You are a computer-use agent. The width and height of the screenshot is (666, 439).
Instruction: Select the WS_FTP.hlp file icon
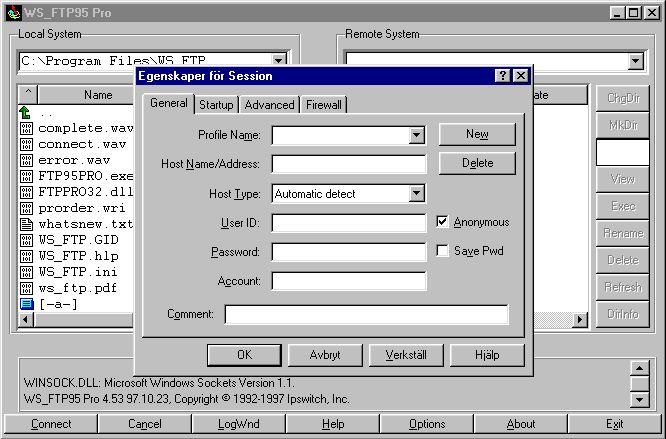(26, 256)
